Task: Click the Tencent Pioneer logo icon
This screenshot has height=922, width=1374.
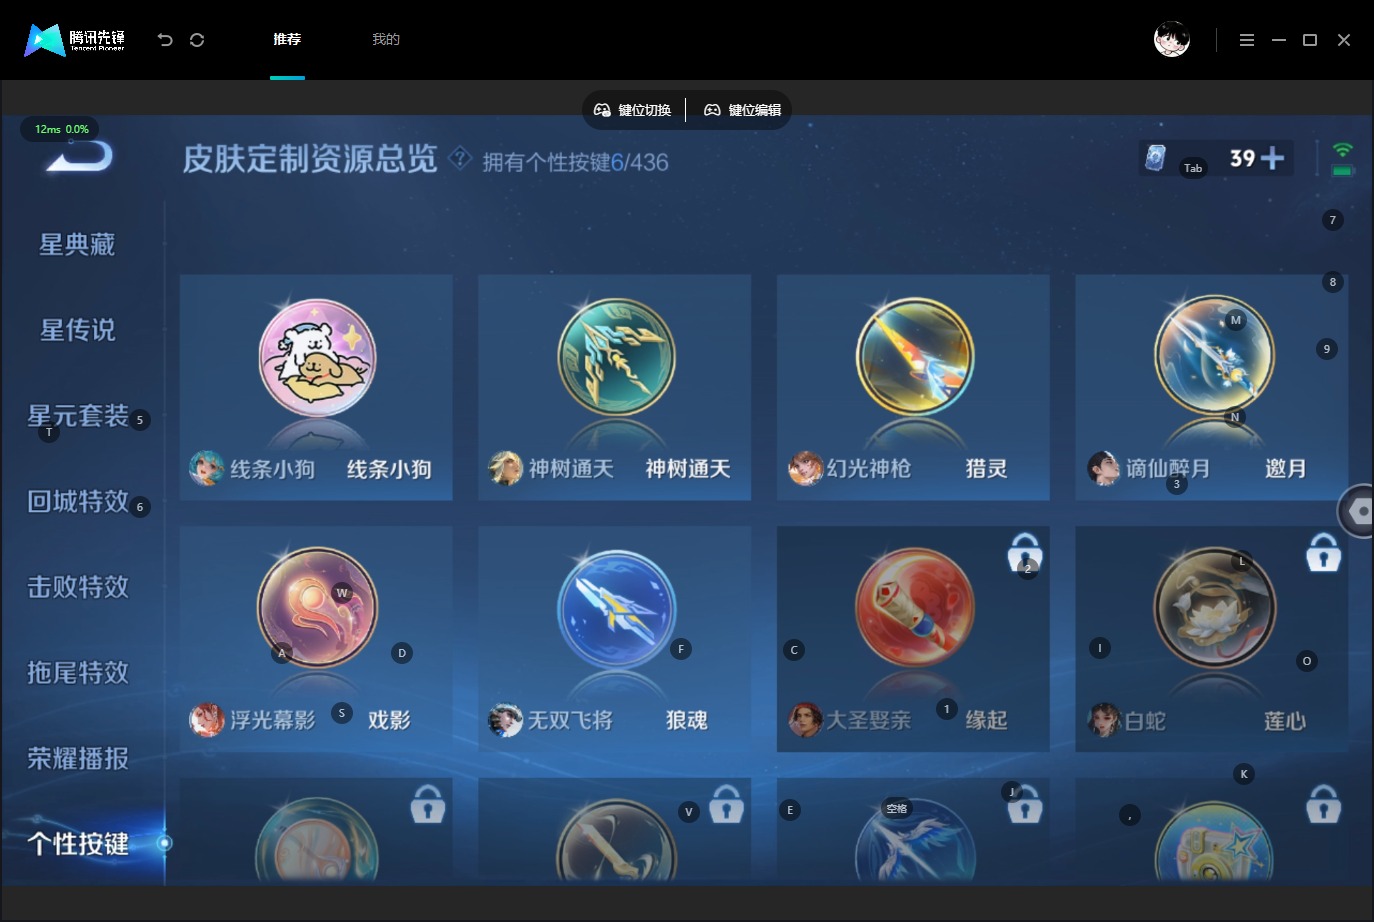Action: tap(44, 40)
